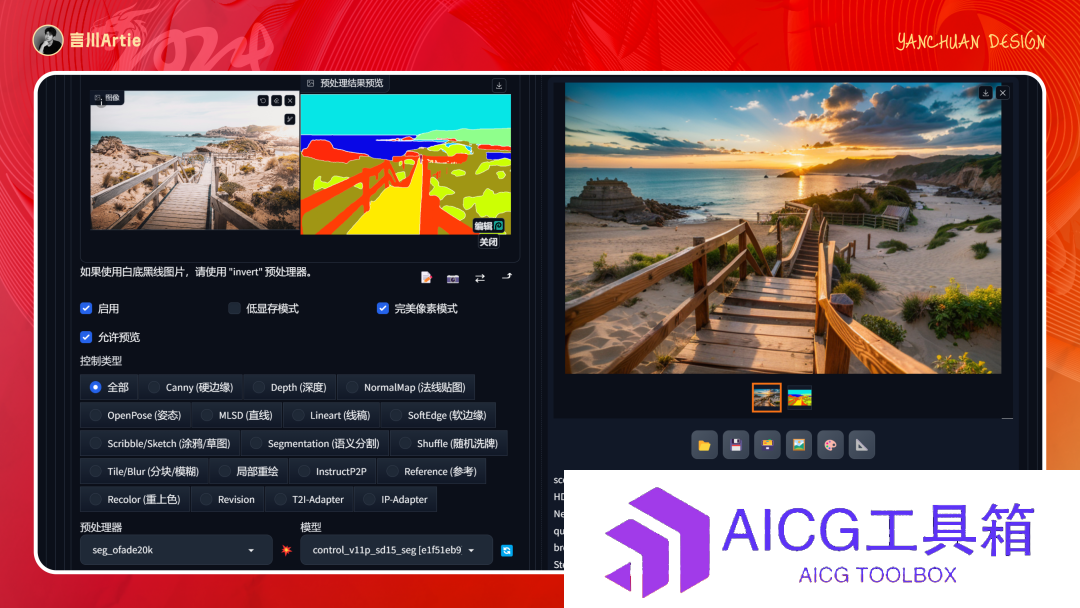
Task: Click the new canvas icon under the preview
Action: coord(426,277)
